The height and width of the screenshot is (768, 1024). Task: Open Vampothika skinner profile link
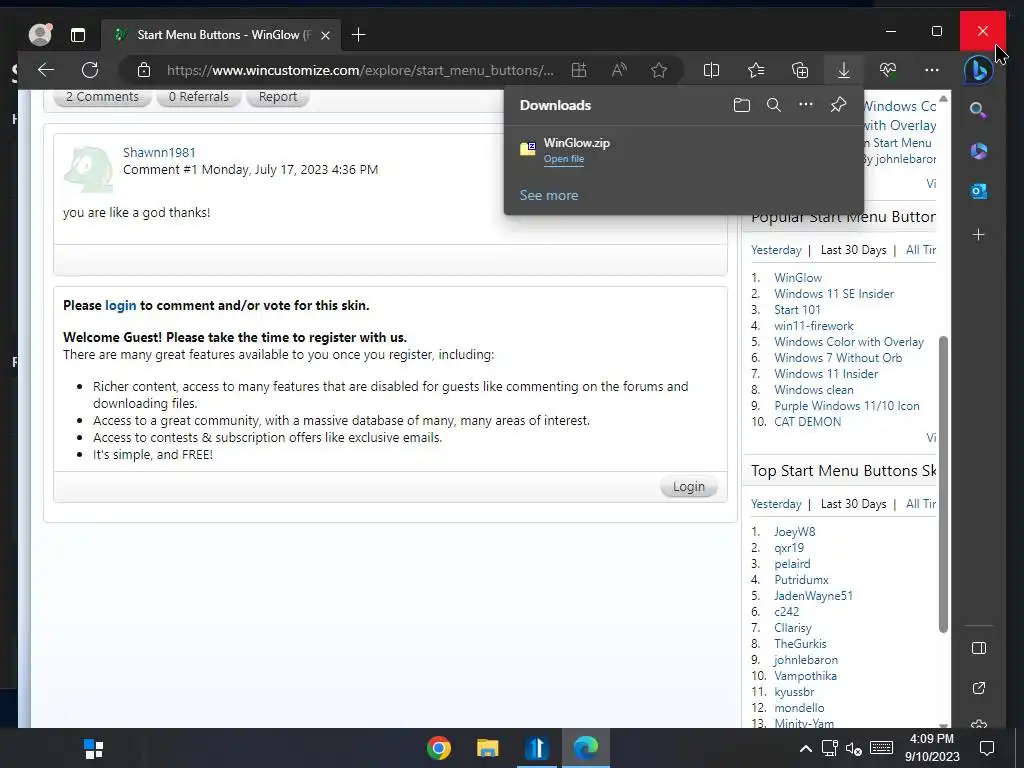(805, 676)
